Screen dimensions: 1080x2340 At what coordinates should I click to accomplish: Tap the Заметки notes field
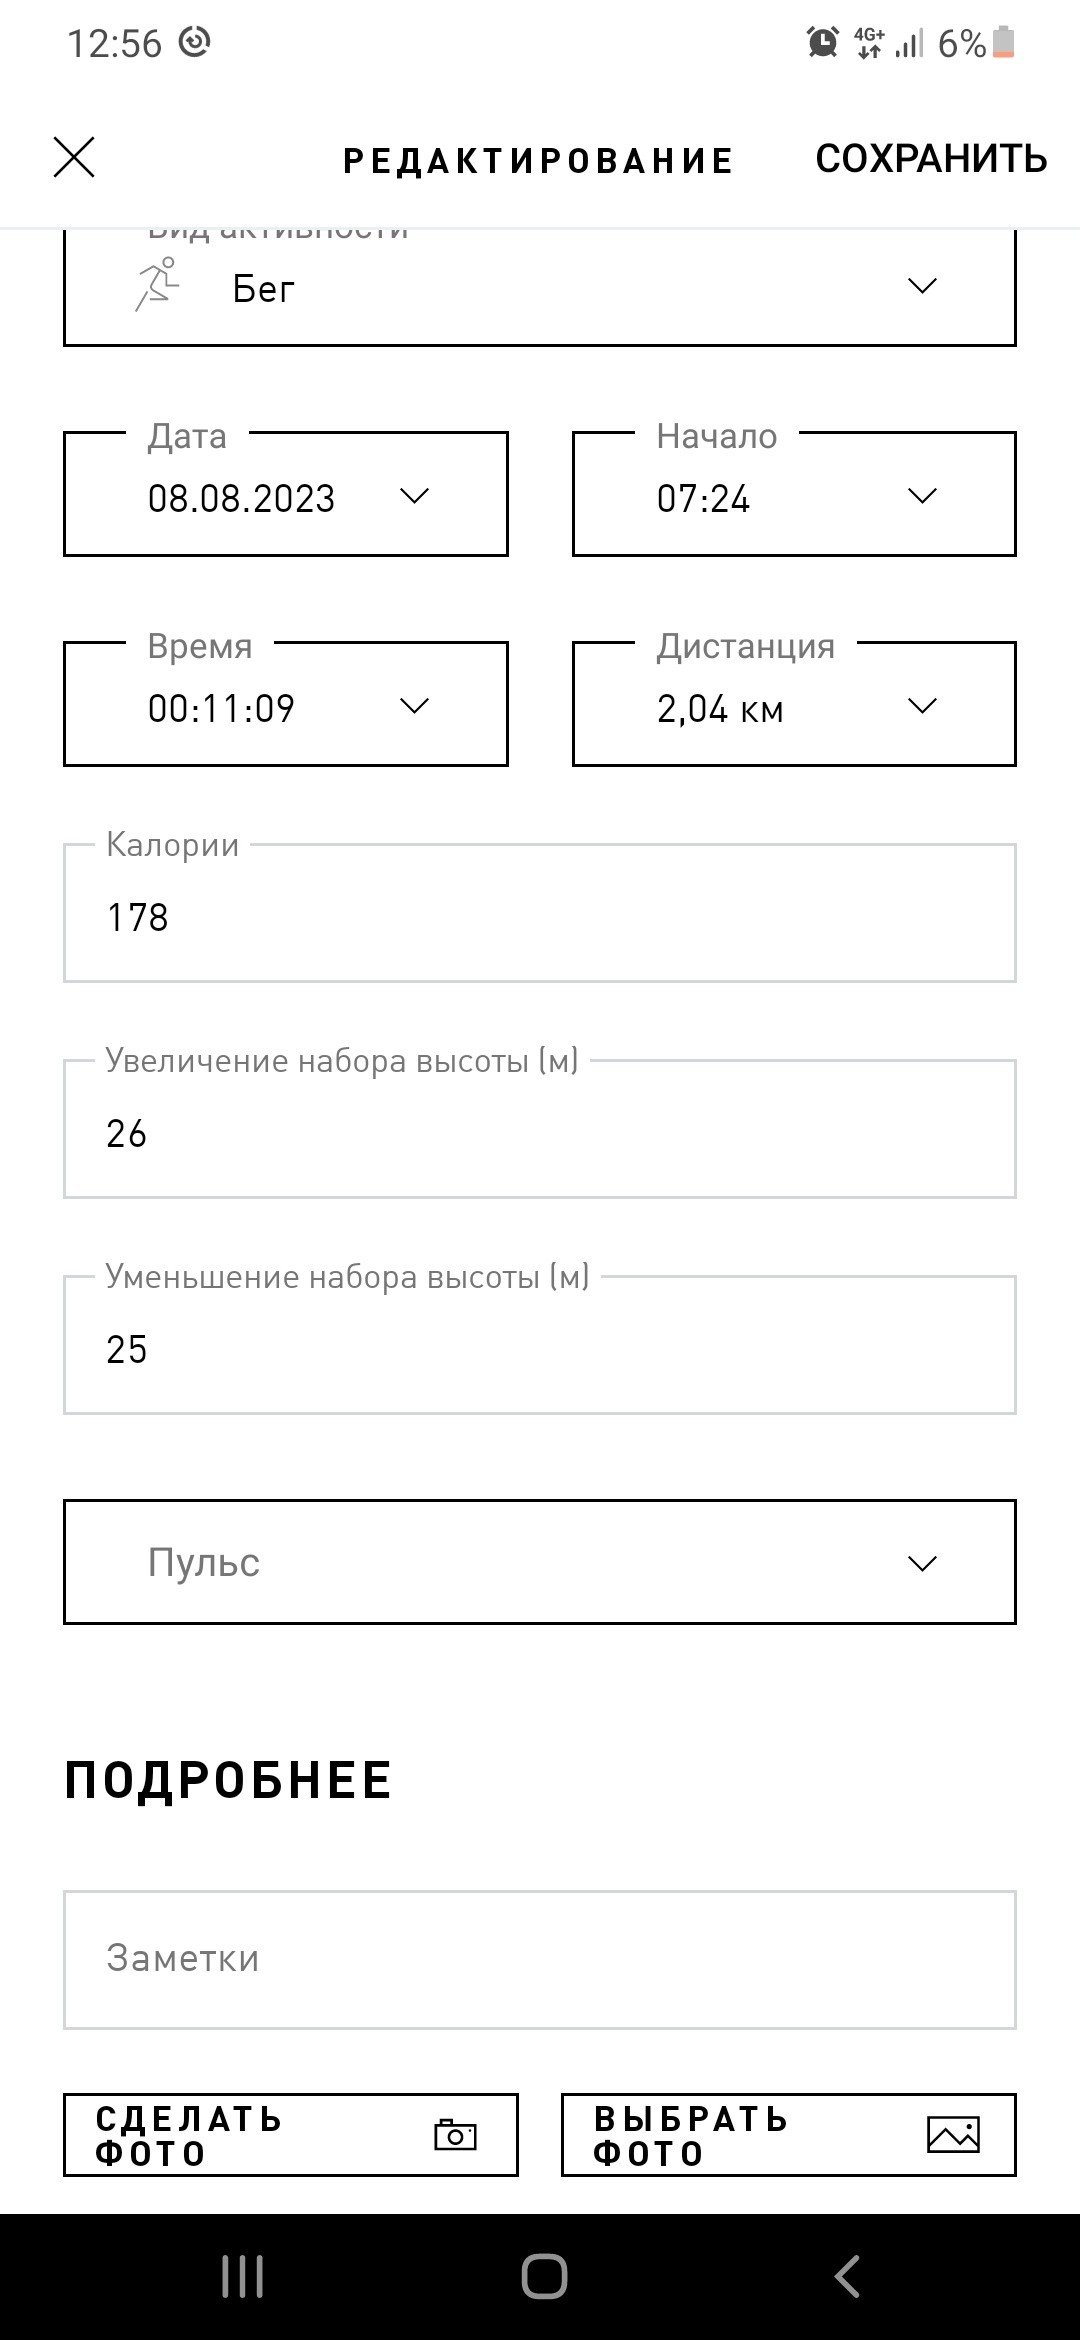[540, 1960]
